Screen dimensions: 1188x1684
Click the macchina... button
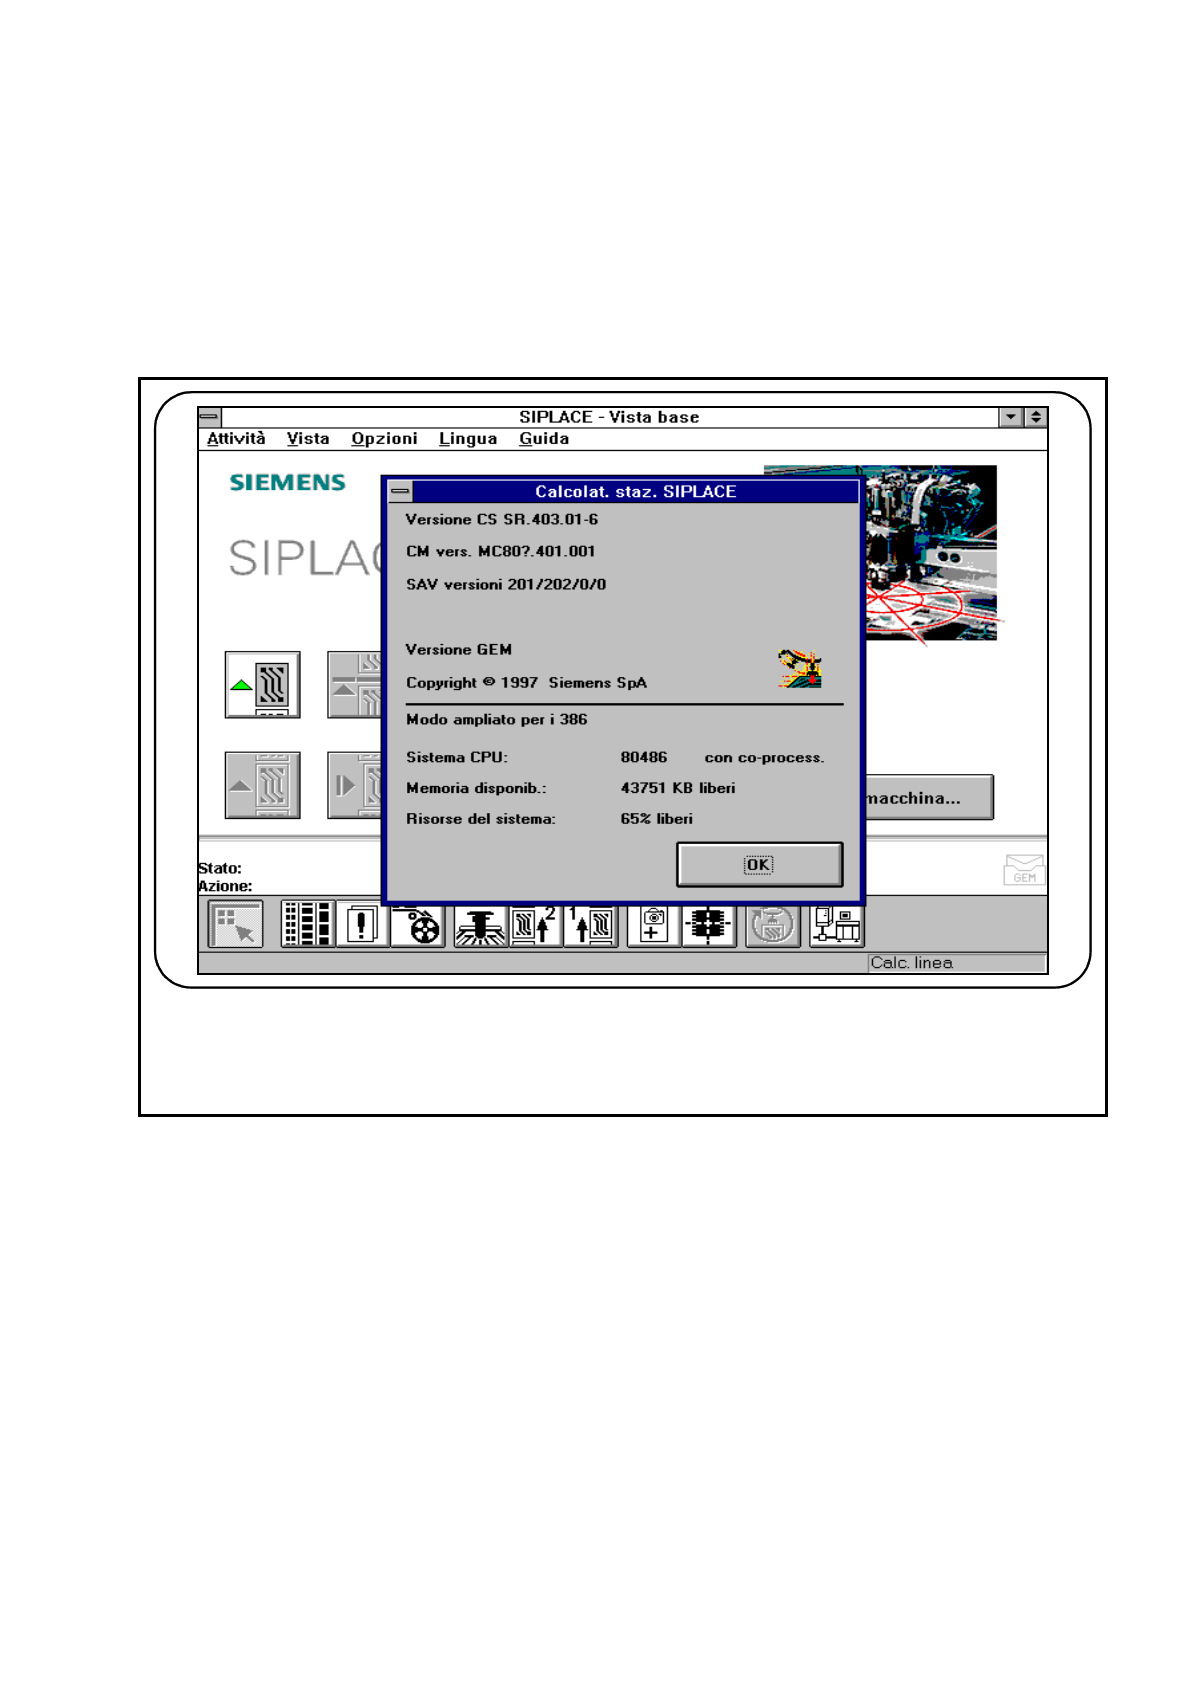coord(929,797)
